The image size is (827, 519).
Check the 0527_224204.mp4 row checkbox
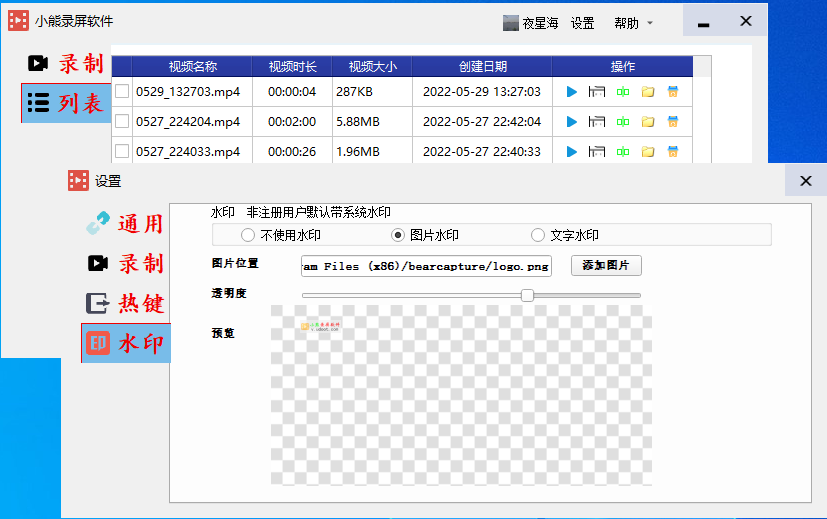[x=122, y=122]
